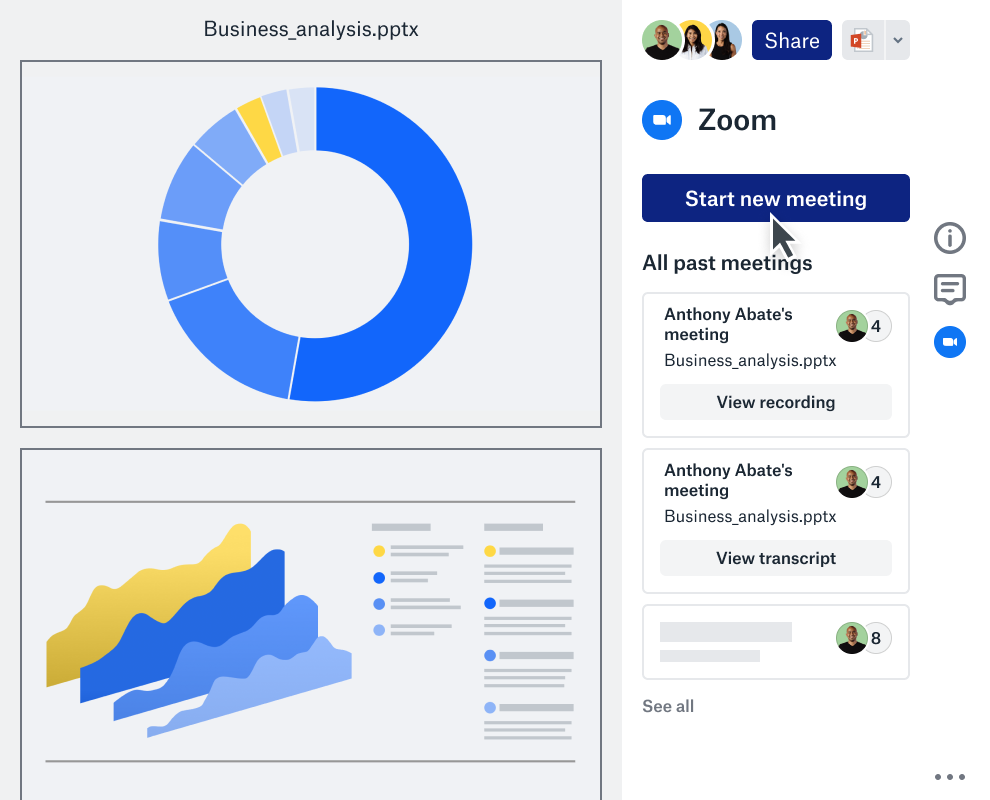Click the Zoom logo icon beside the heading
Image resolution: width=990 pixels, height=800 pixels.
pyautogui.click(x=661, y=120)
